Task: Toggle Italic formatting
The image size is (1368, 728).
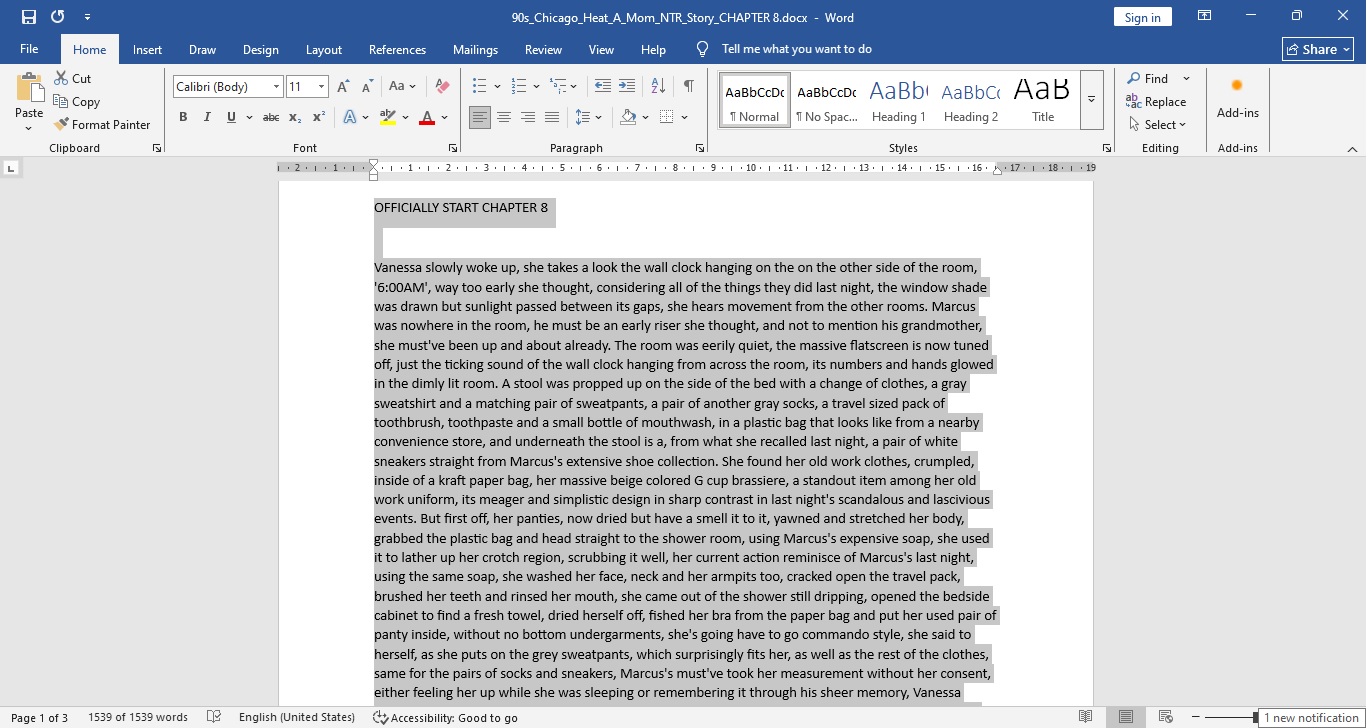Action: [x=207, y=117]
